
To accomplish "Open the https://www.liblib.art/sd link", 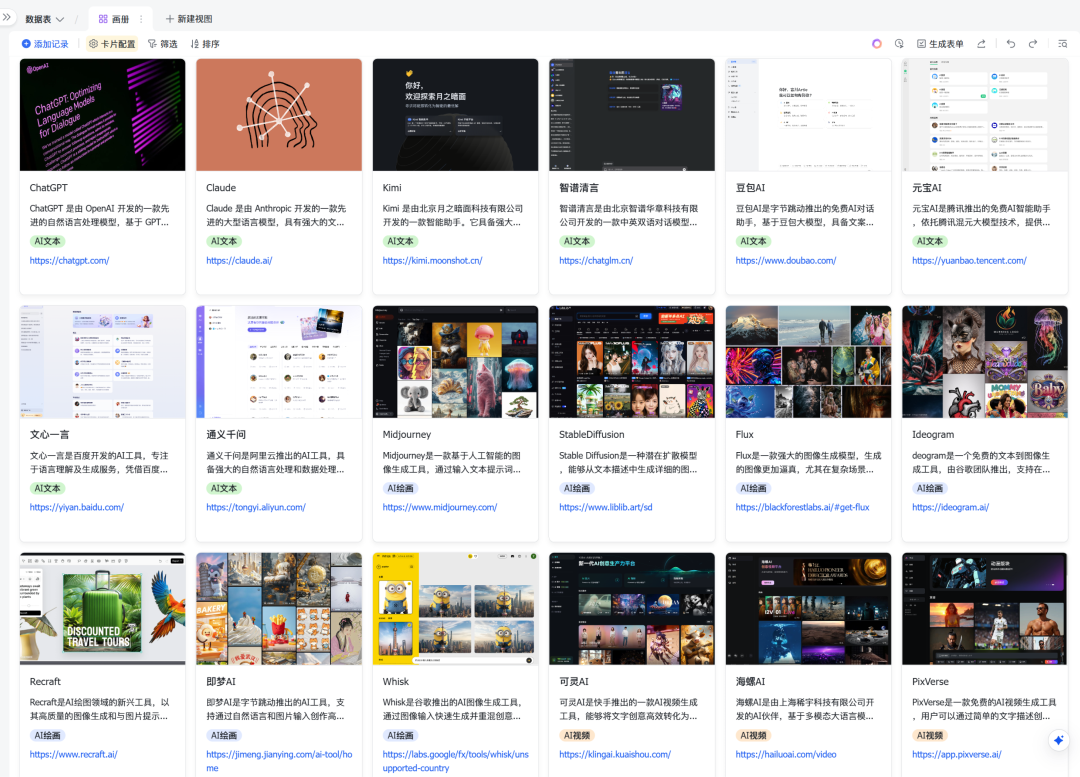I will coord(605,507).
